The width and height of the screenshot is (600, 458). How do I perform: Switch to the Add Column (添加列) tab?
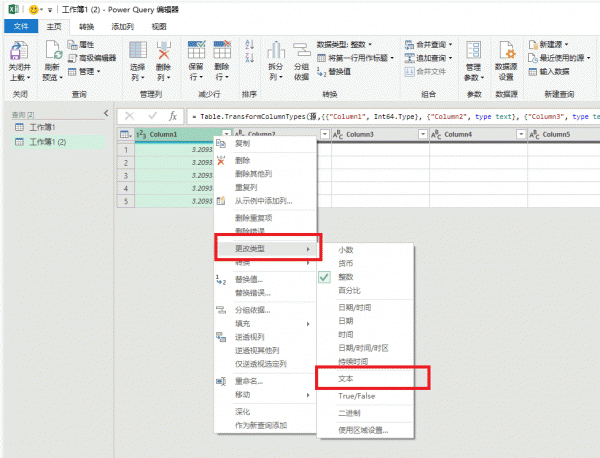pos(122,27)
